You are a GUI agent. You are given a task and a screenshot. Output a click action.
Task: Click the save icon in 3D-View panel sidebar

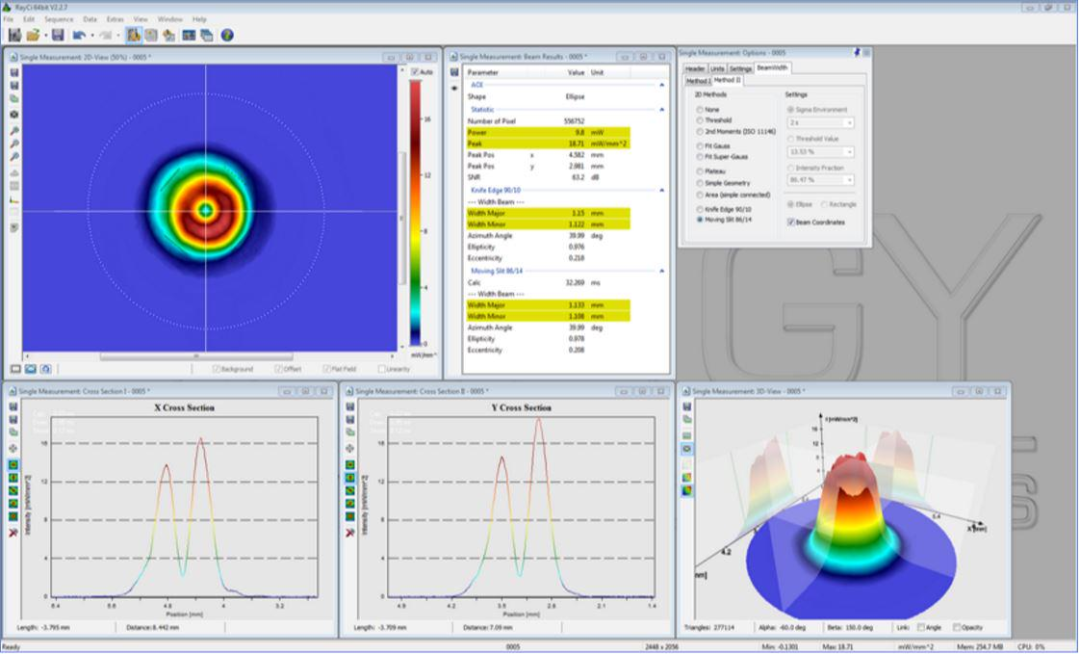(x=686, y=406)
